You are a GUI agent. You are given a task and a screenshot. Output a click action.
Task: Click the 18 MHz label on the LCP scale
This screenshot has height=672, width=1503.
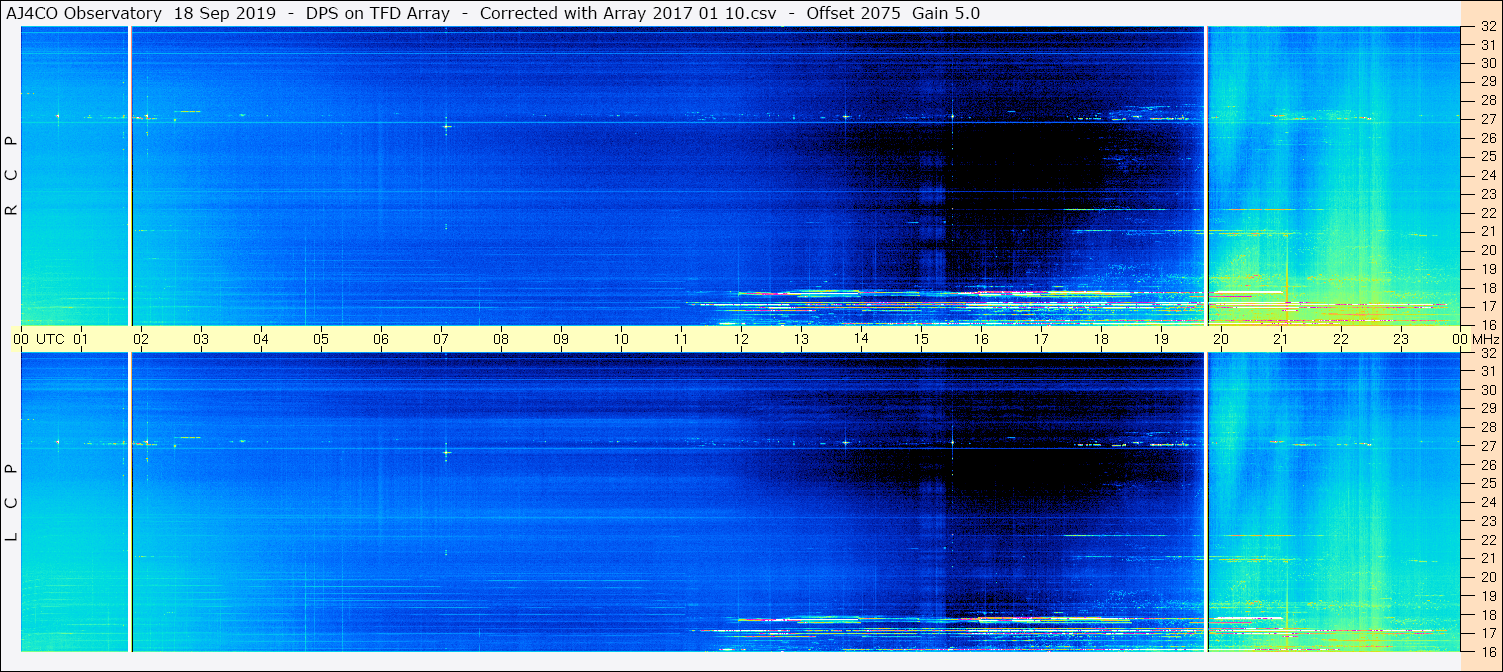coord(1487,615)
